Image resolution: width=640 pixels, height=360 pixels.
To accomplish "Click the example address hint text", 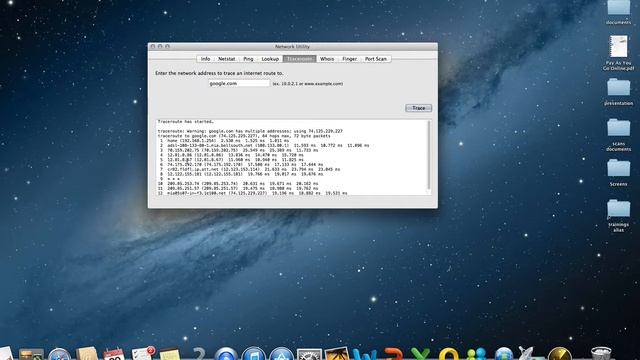I will tap(308, 84).
